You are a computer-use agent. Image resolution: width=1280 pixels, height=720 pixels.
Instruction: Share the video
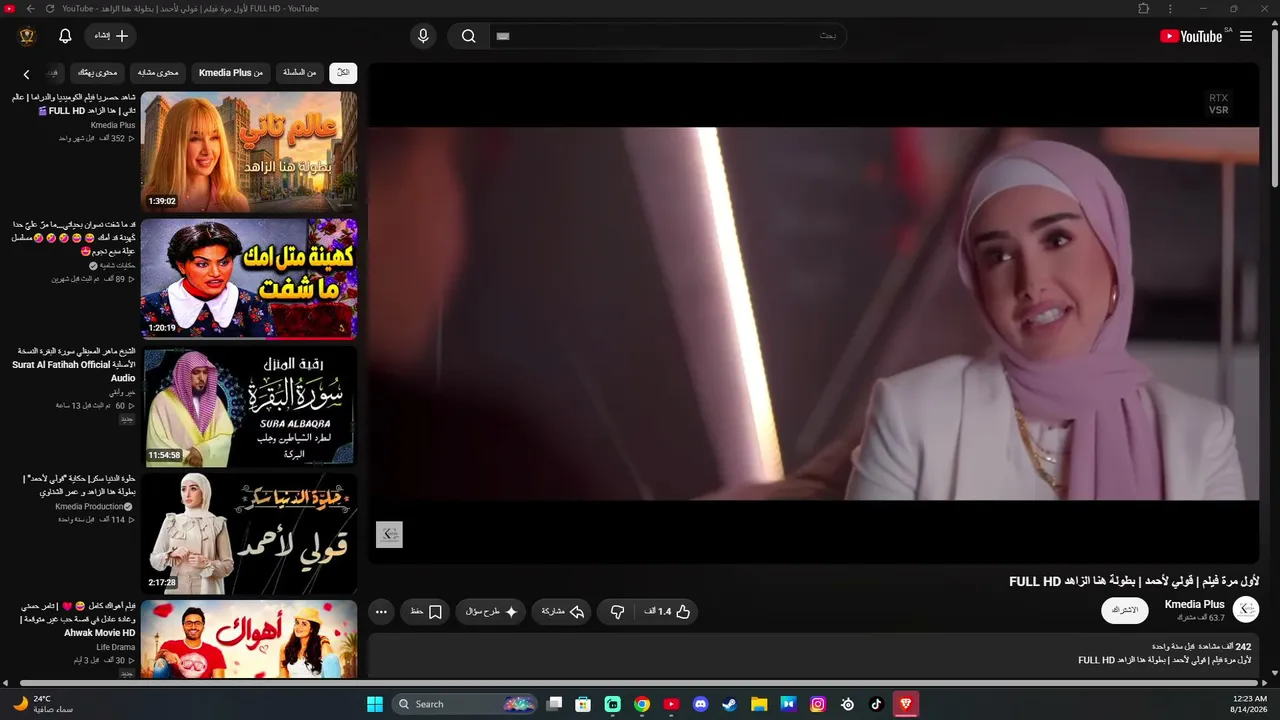tap(562, 611)
